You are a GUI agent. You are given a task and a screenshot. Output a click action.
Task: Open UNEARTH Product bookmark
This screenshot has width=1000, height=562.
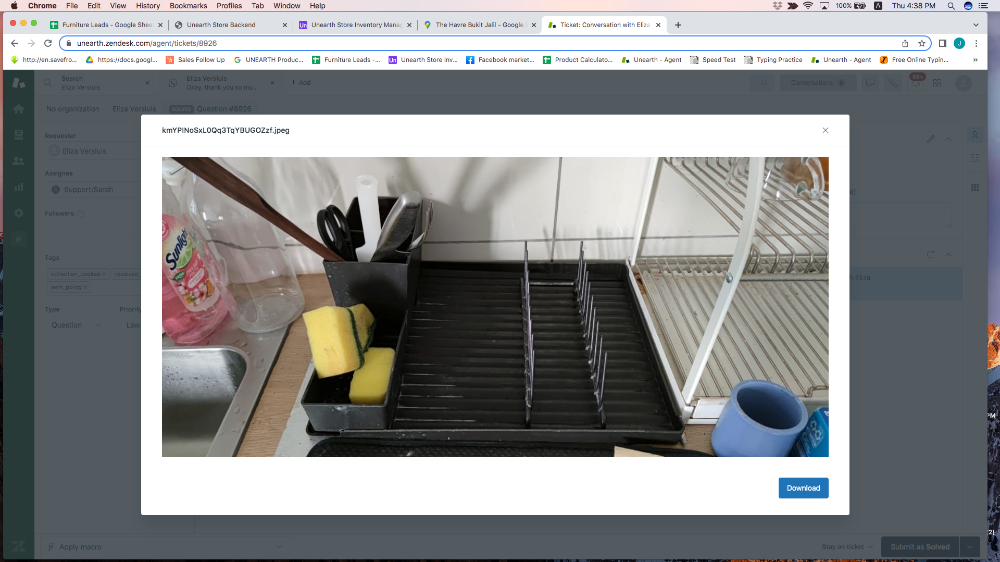point(268,60)
